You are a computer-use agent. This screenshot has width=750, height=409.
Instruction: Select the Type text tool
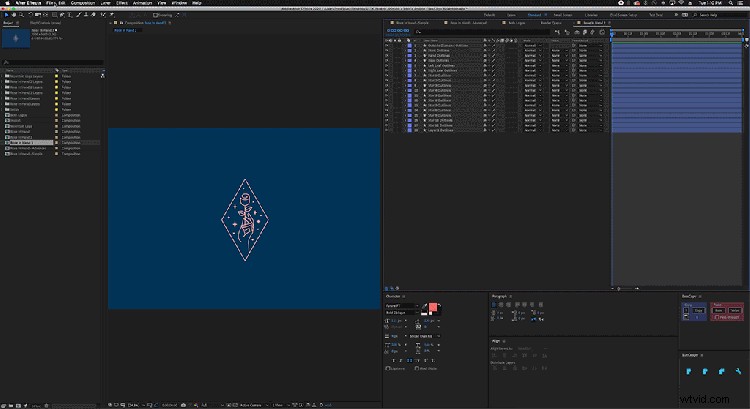click(x=70, y=15)
